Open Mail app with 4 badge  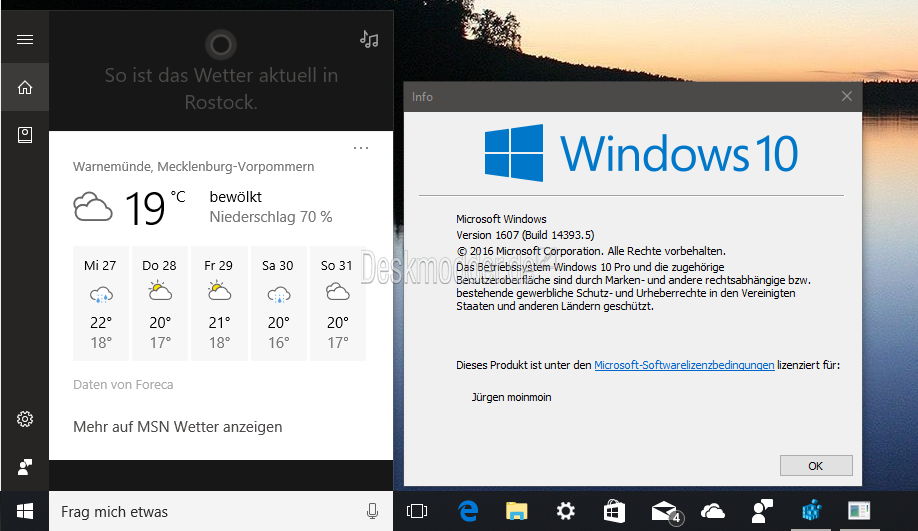(x=666, y=512)
